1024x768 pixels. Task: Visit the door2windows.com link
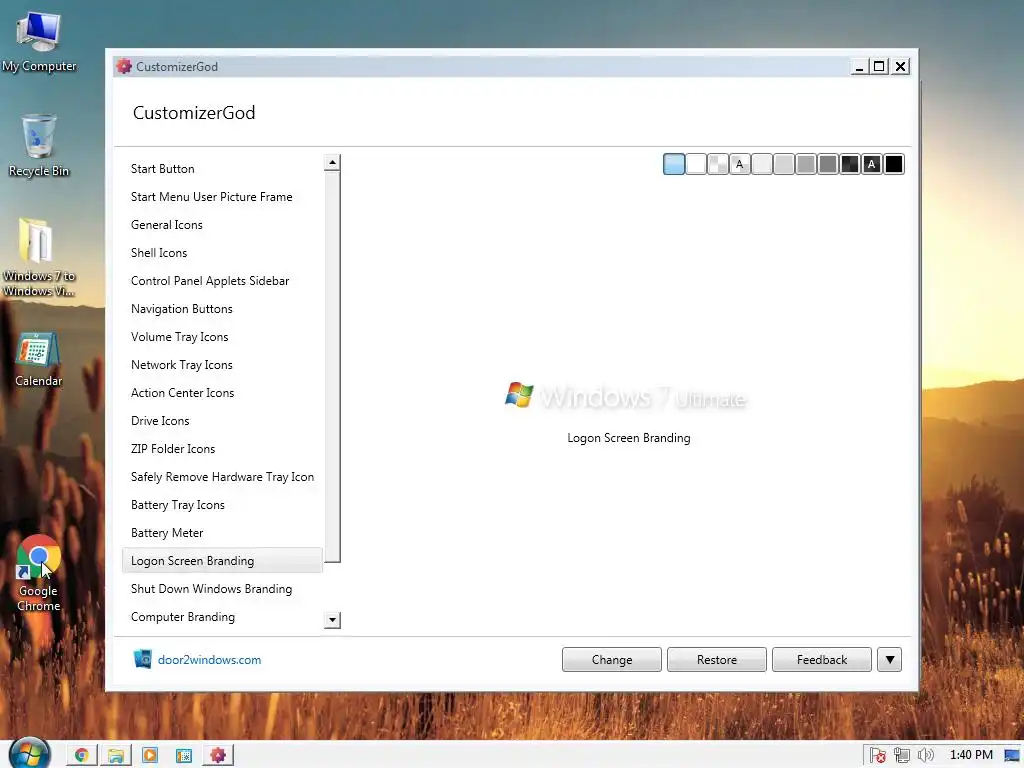point(209,660)
